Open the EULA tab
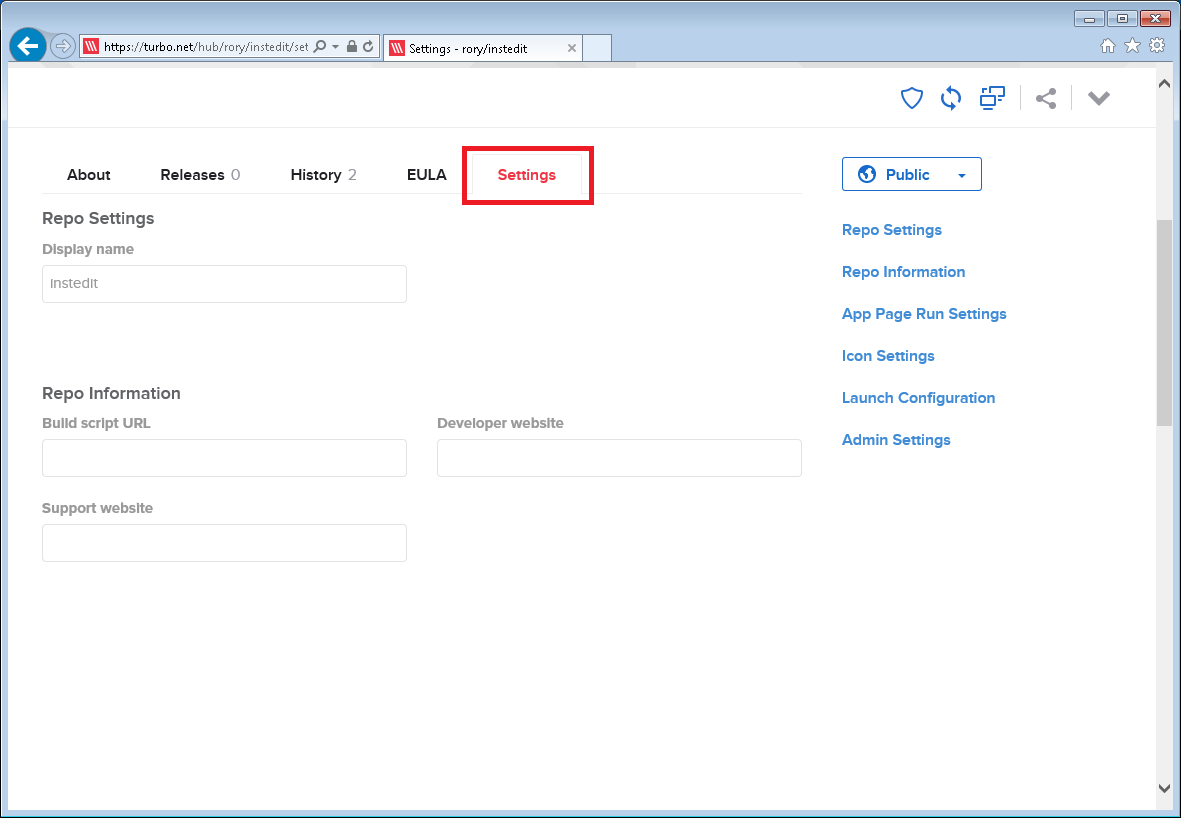 coord(427,174)
